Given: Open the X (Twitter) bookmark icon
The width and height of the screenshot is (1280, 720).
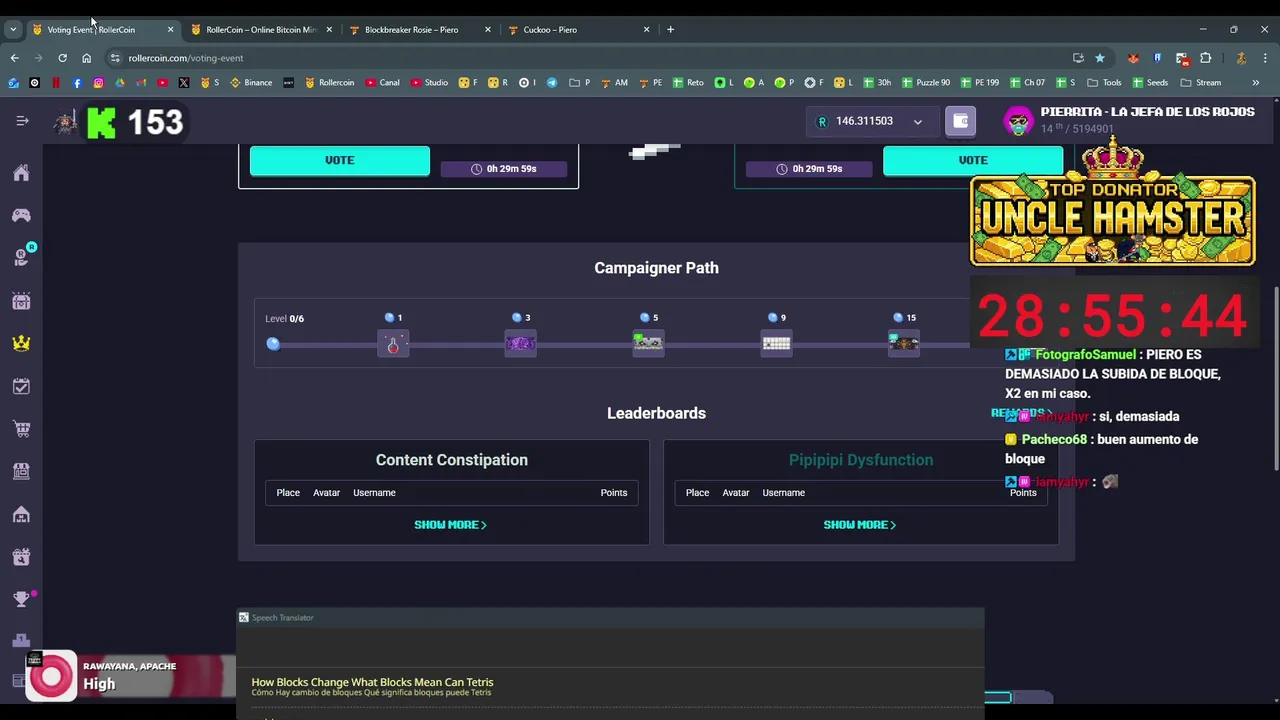Looking at the screenshot, I should tap(183, 83).
